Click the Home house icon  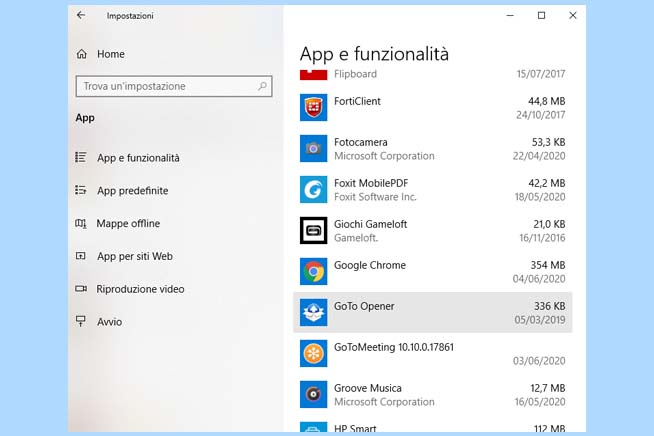point(82,54)
